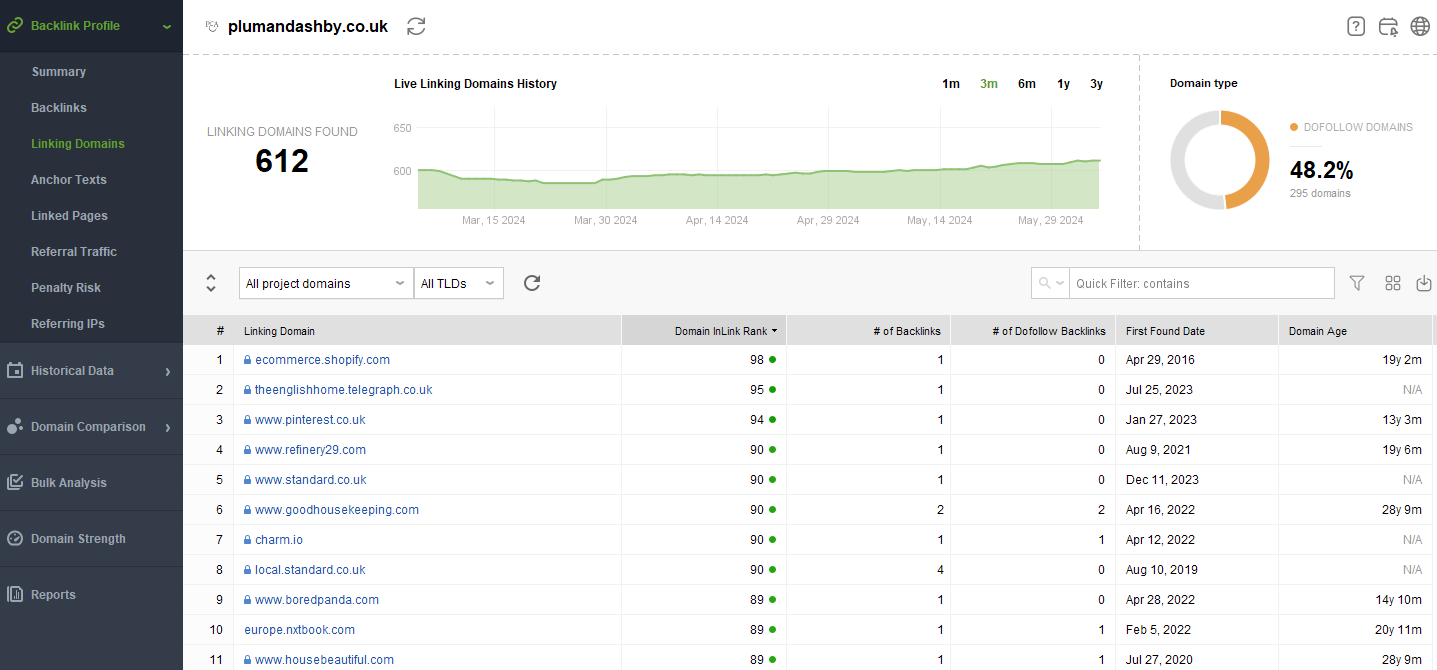Click the green linking domains history chart
The width and height of the screenshot is (1437, 670).
[x=759, y=185]
